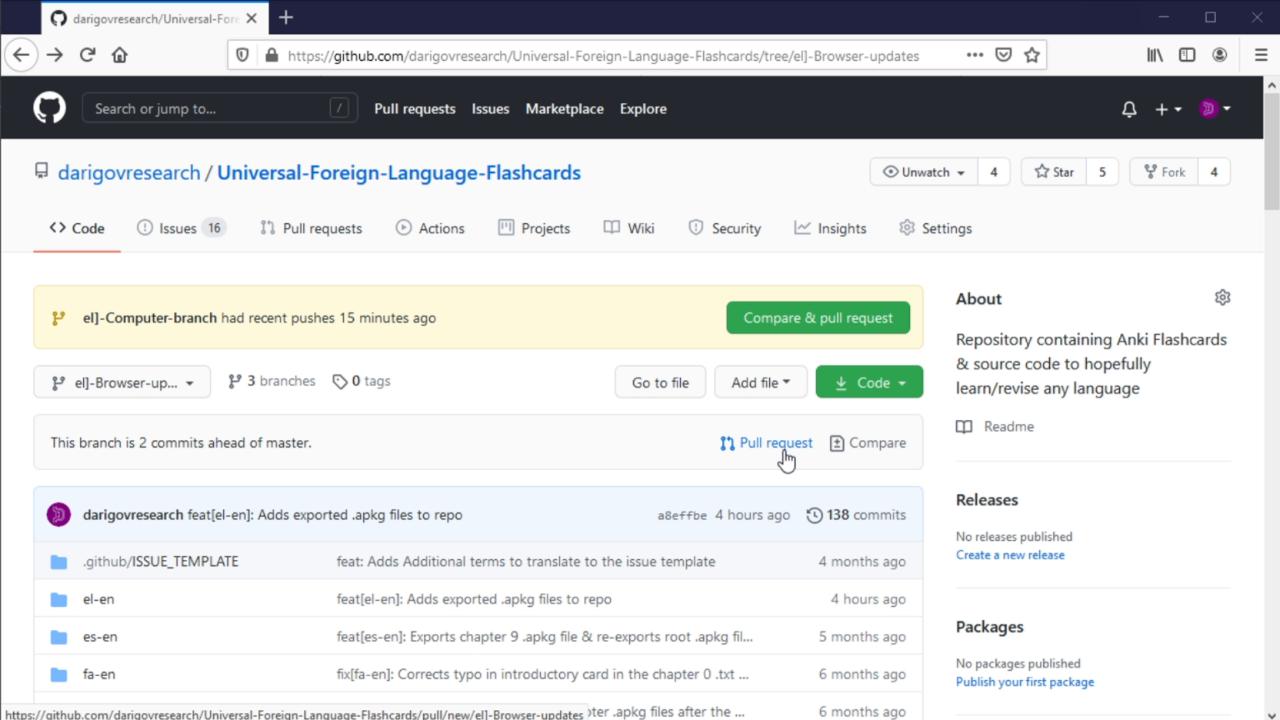Expand the el]-Browser-up... branch selector
Screen dimensions: 1280x720
pyautogui.click(x=122, y=382)
